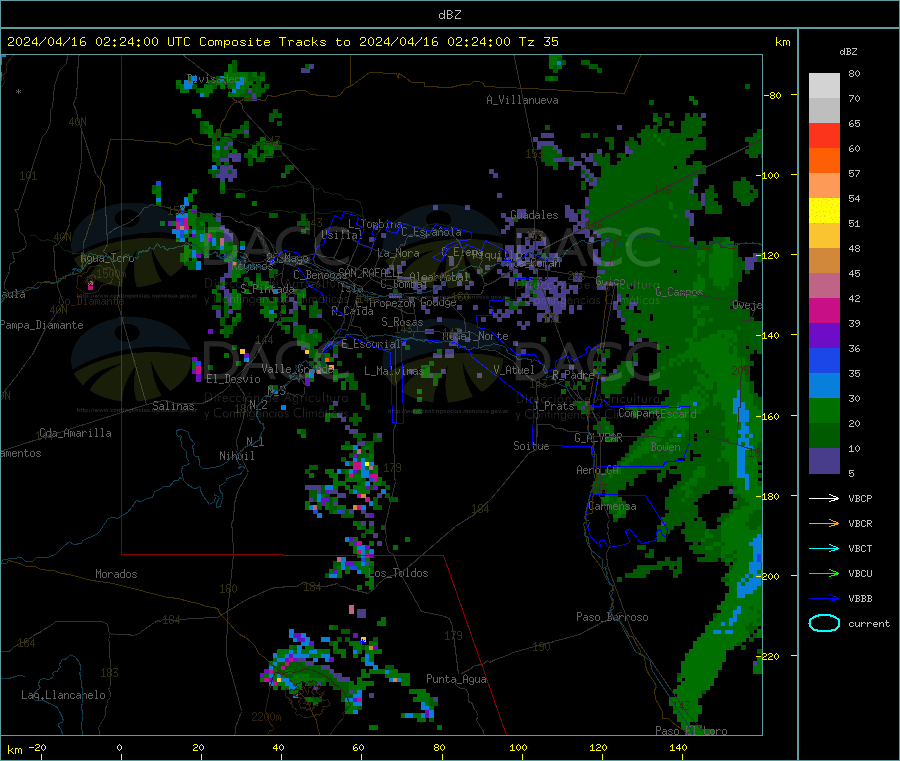Select the yellow 54 dBZ legend swatch
The width and height of the screenshot is (900, 761).
pyautogui.click(x=824, y=211)
